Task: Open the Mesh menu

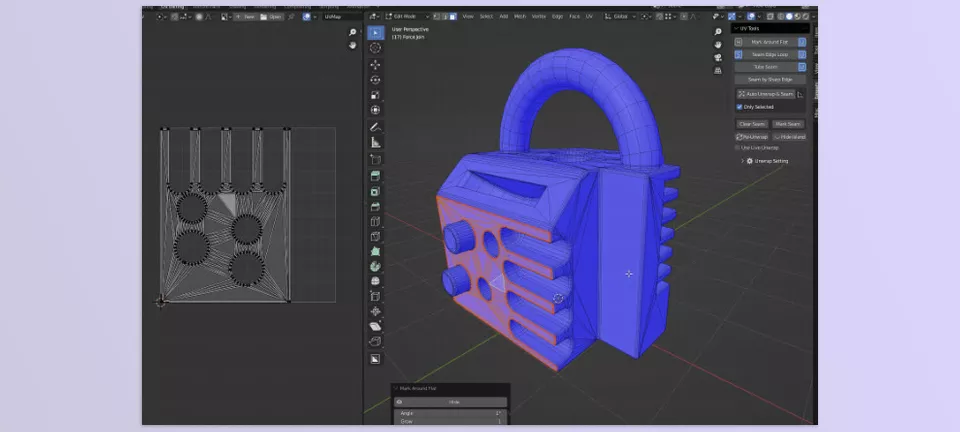Action: pyautogui.click(x=520, y=17)
